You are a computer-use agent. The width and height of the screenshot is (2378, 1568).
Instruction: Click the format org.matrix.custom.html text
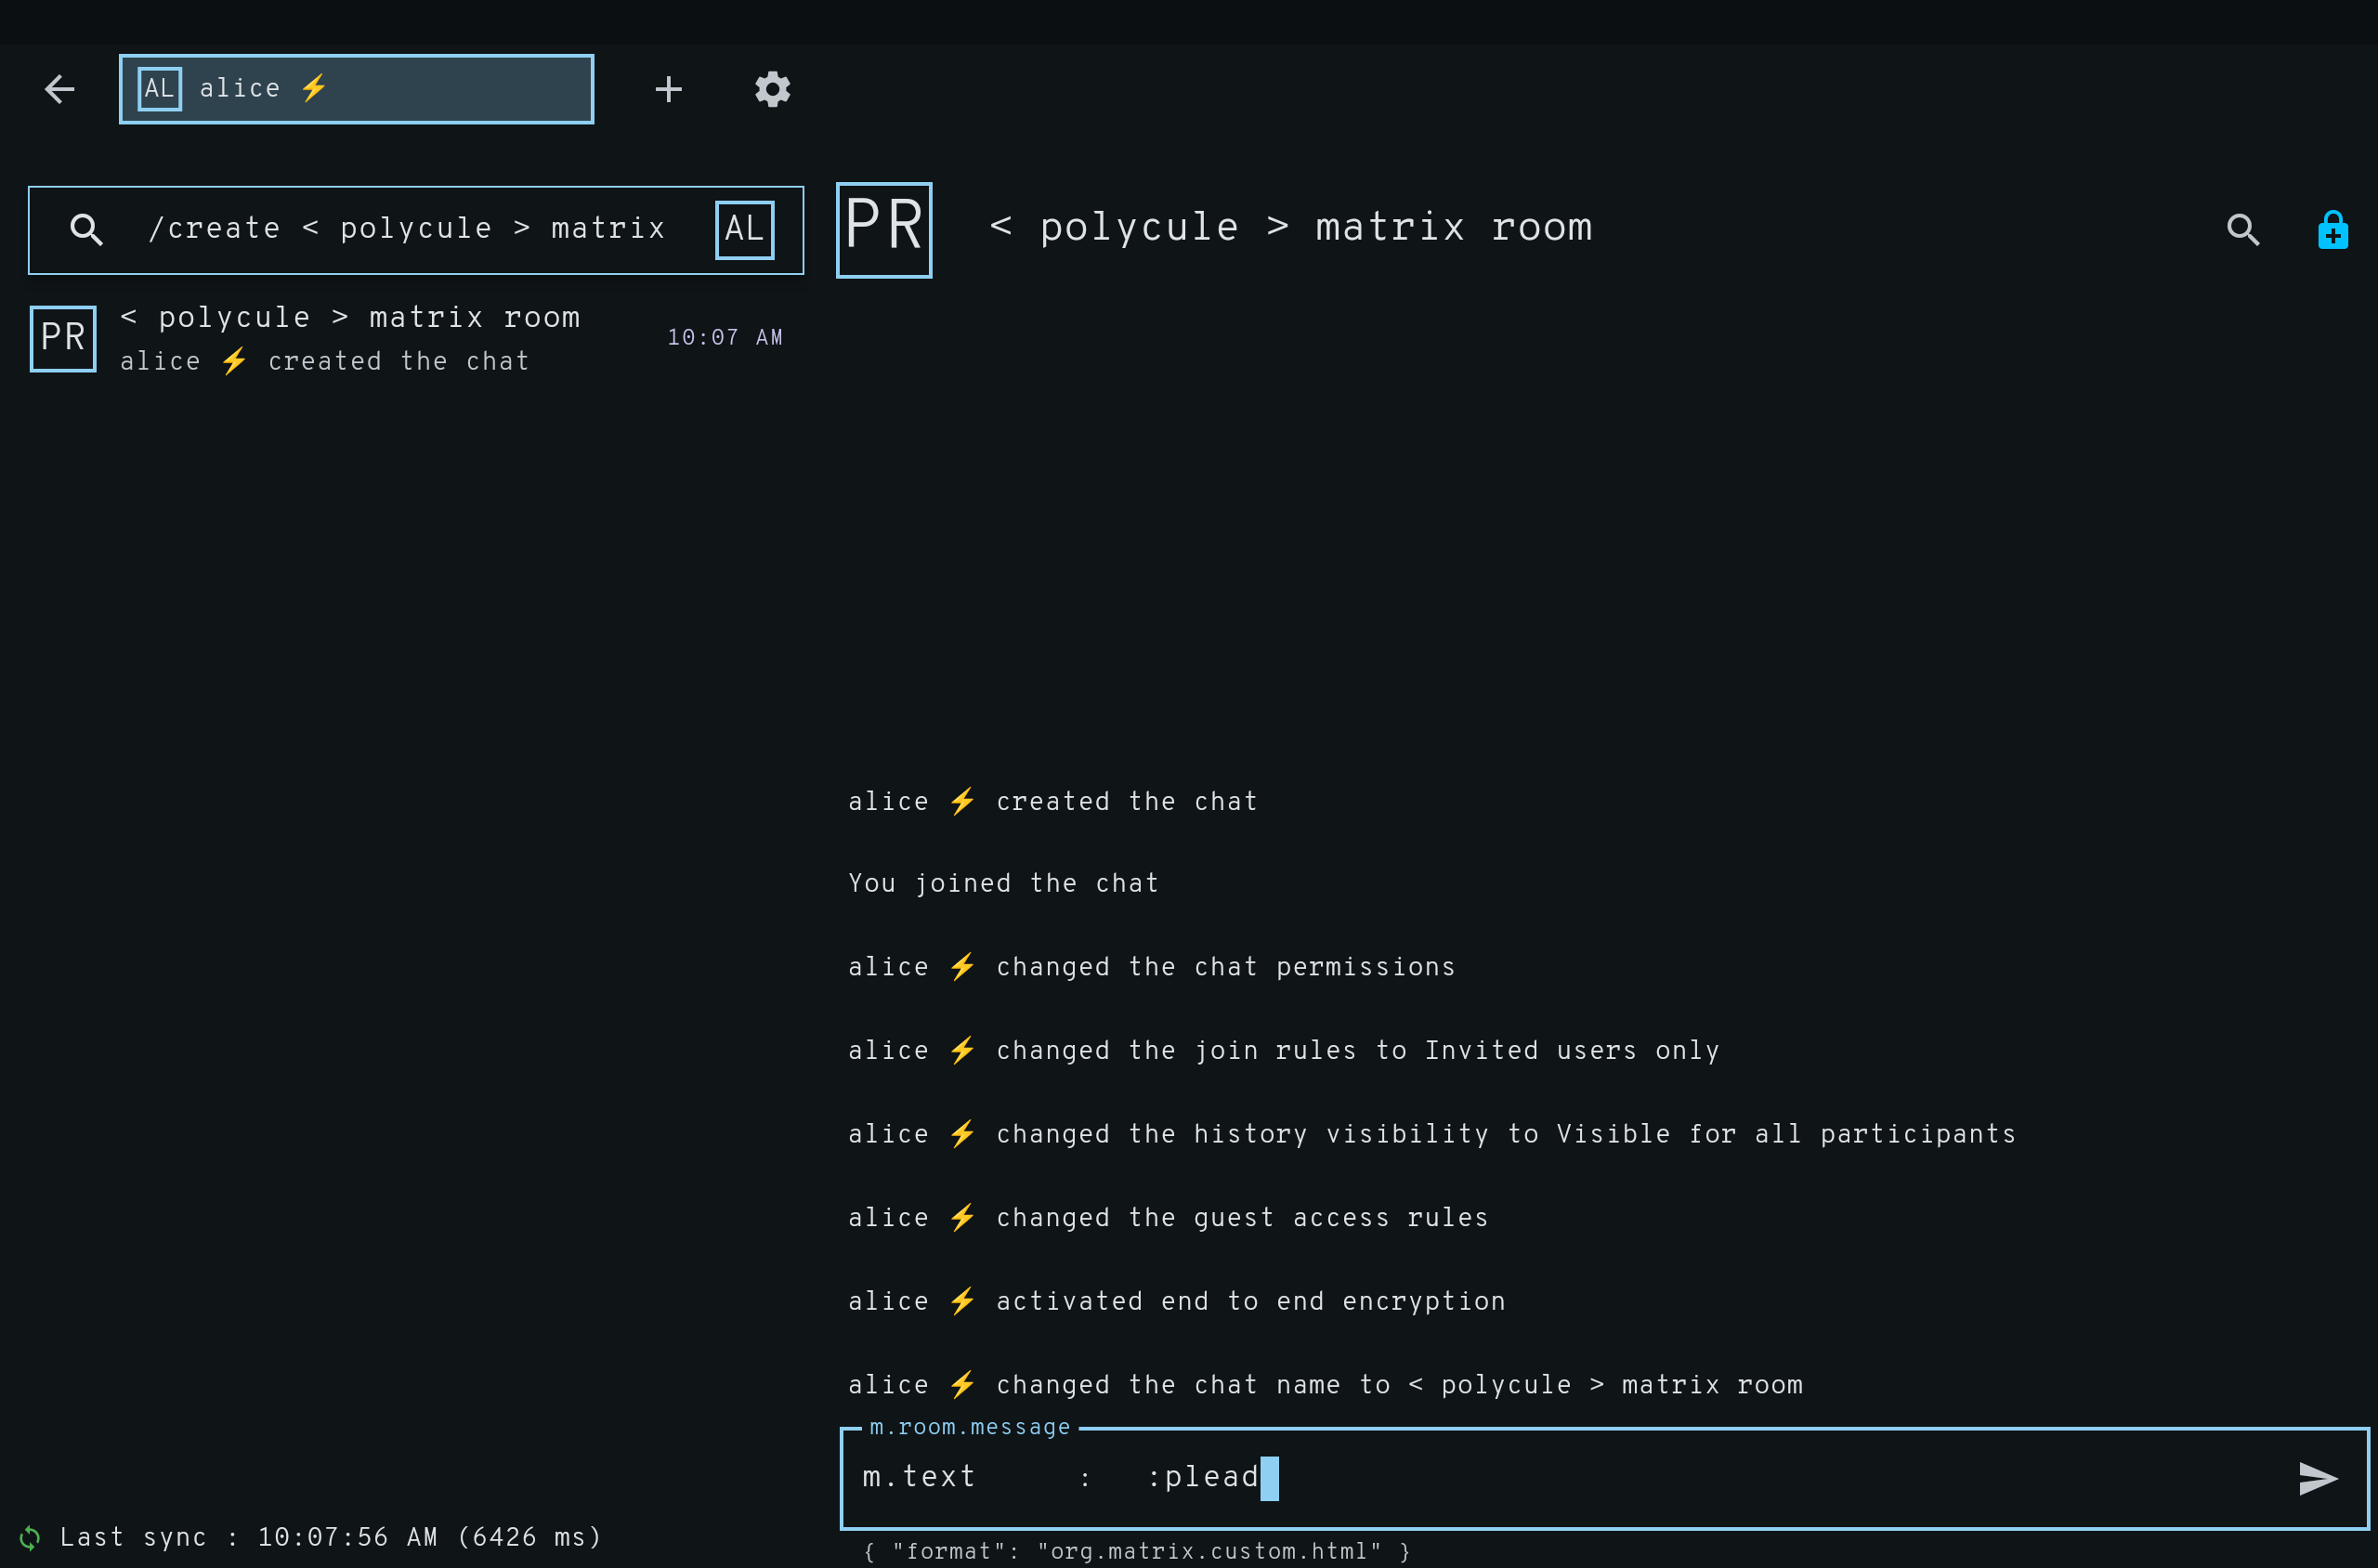click(1136, 1551)
